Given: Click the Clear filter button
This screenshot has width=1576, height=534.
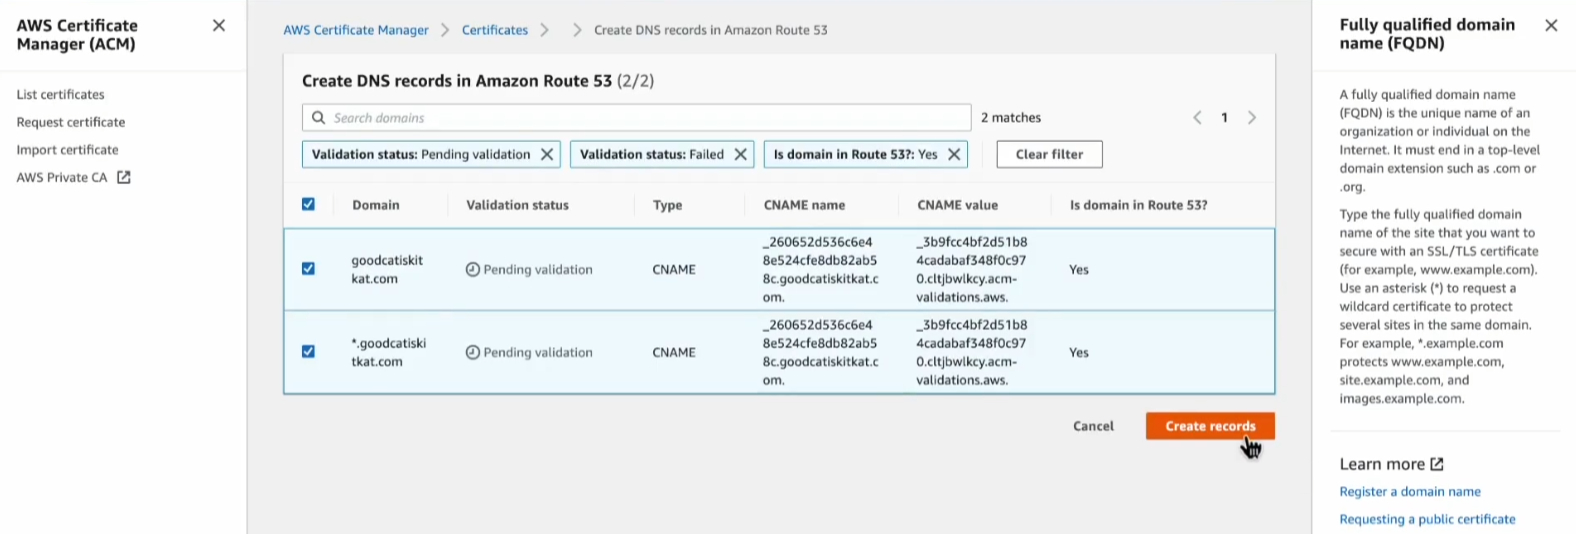Looking at the screenshot, I should (1049, 154).
